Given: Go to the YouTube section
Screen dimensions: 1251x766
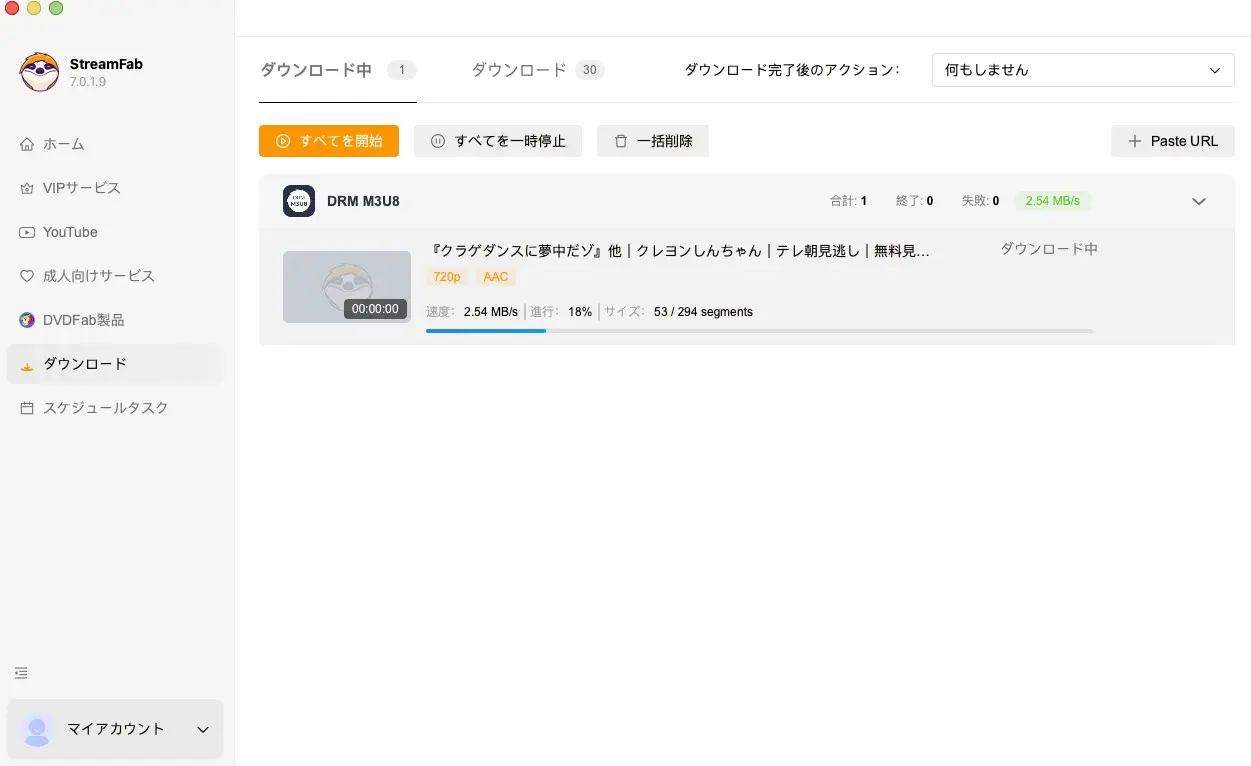Looking at the screenshot, I should coord(115,232).
